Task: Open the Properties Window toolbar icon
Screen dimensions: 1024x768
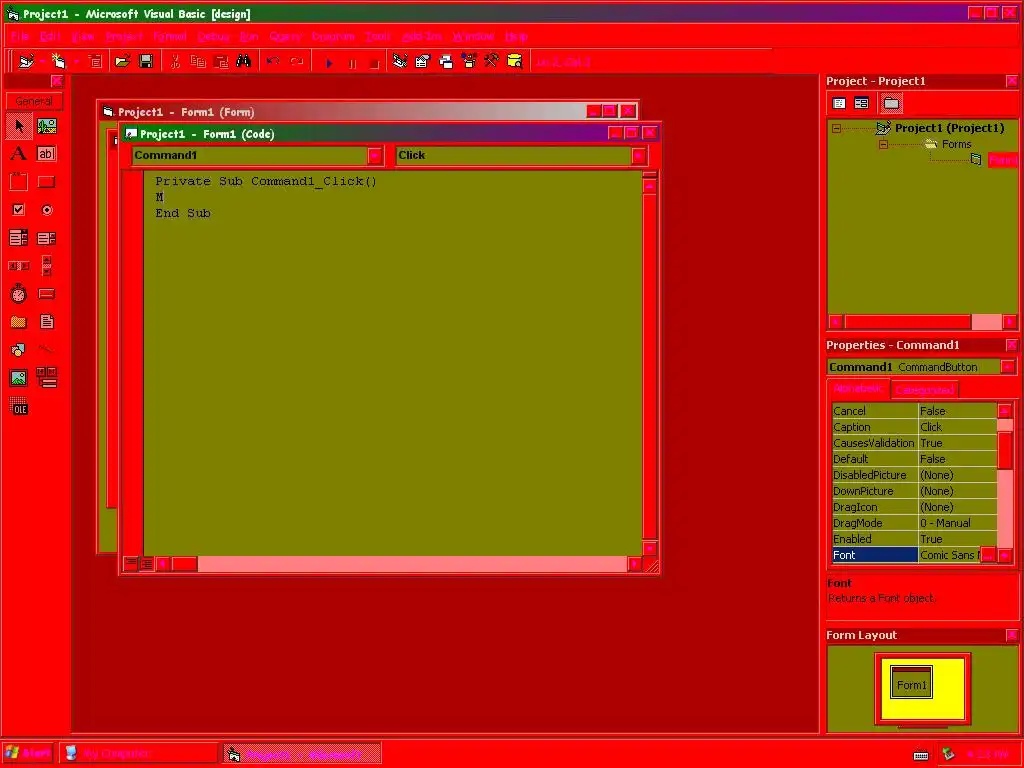Action: (x=423, y=61)
